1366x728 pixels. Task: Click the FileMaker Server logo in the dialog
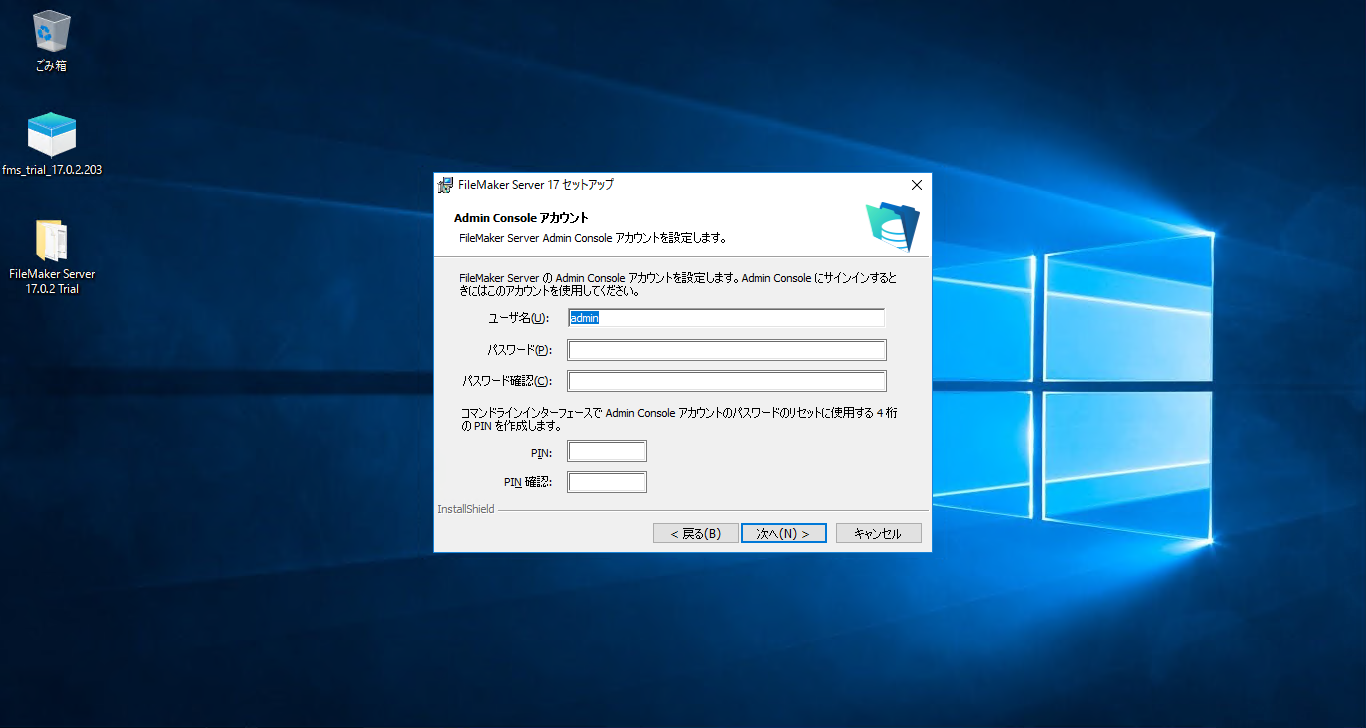pyautogui.click(x=889, y=226)
